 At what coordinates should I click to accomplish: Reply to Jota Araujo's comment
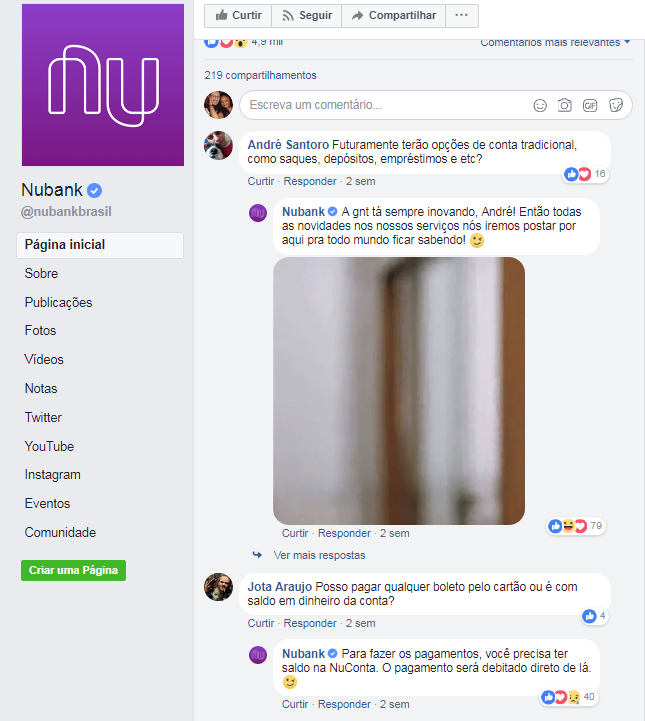click(310, 624)
